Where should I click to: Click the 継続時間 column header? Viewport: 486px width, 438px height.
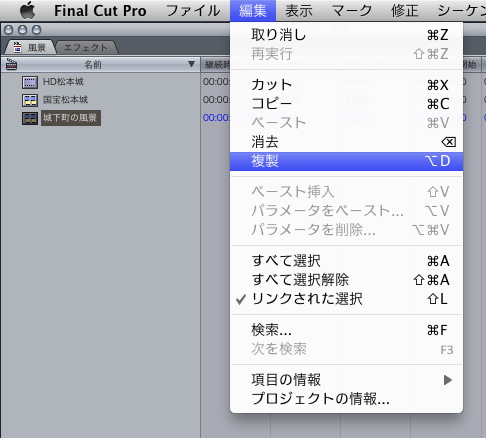pos(216,65)
